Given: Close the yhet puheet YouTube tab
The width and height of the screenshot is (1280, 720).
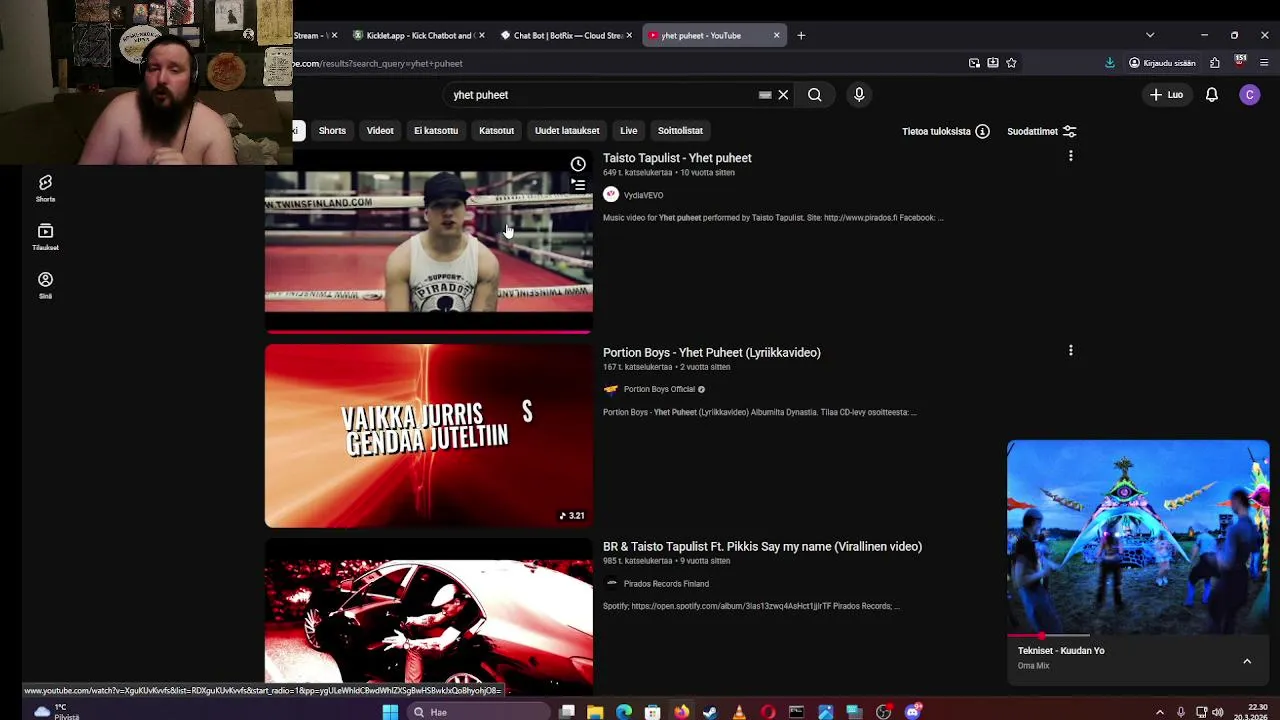Looking at the screenshot, I should (776, 35).
